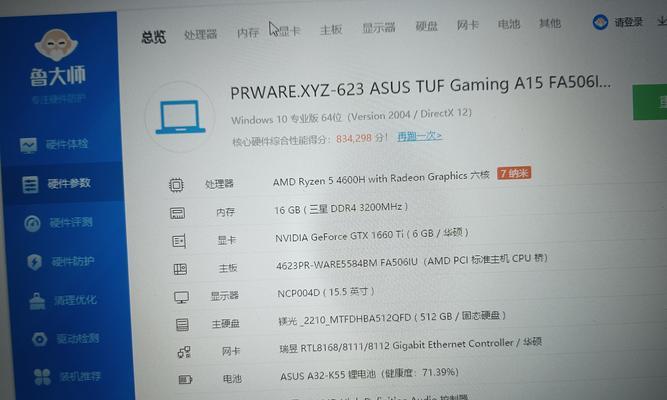Click the processor chip icon
The image size is (667, 400).
click(176, 185)
